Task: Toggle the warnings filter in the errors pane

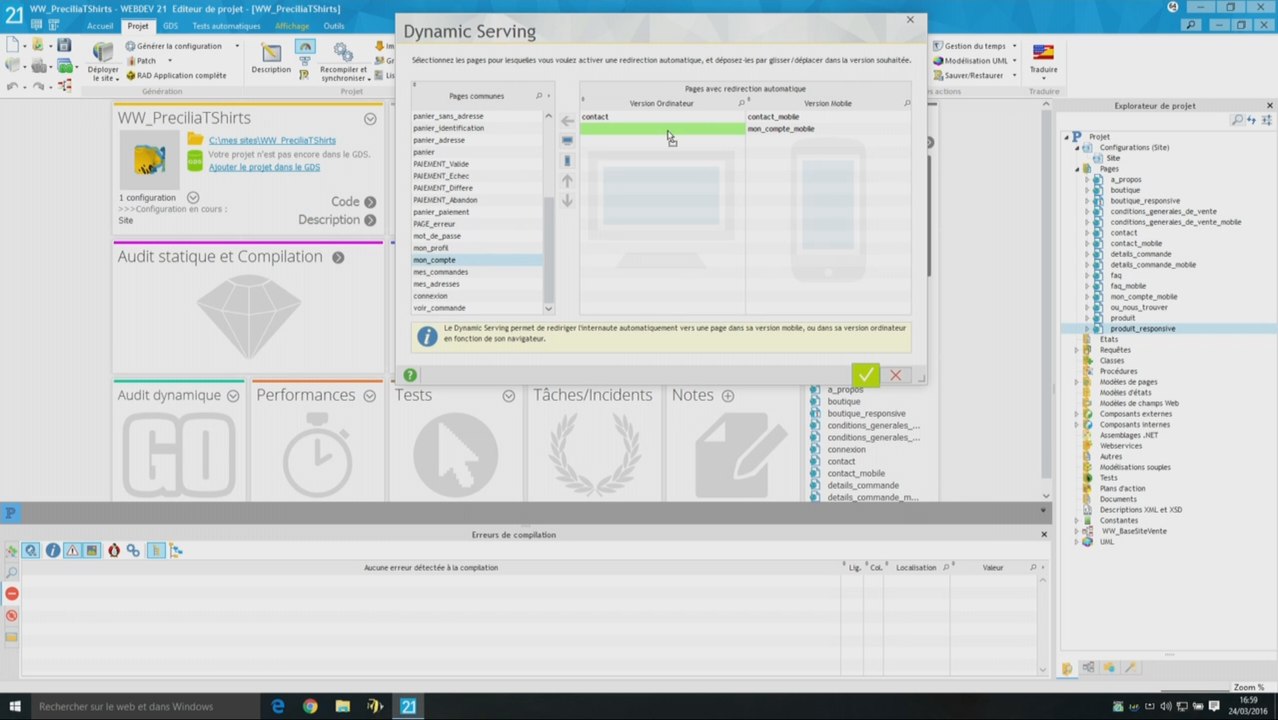Action: pyautogui.click(x=72, y=550)
